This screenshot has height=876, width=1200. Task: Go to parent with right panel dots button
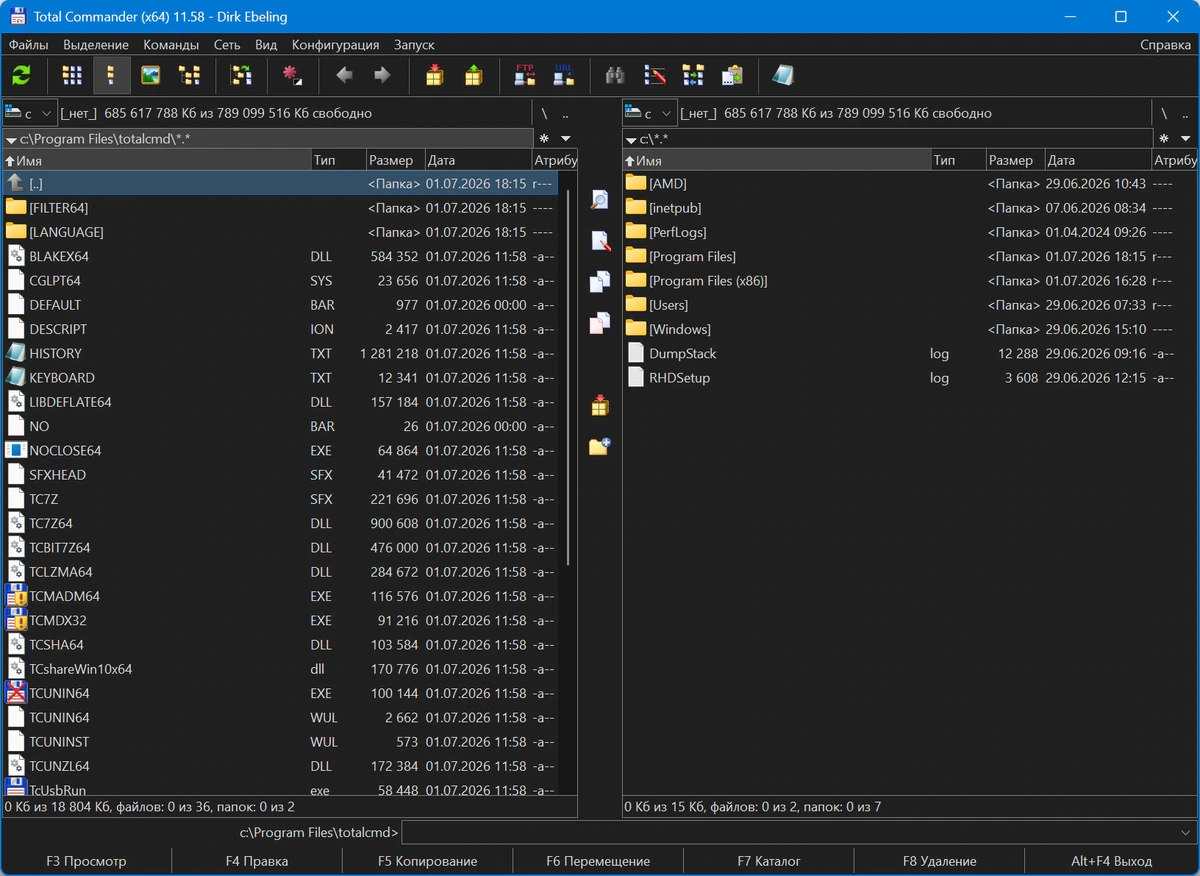[1186, 113]
